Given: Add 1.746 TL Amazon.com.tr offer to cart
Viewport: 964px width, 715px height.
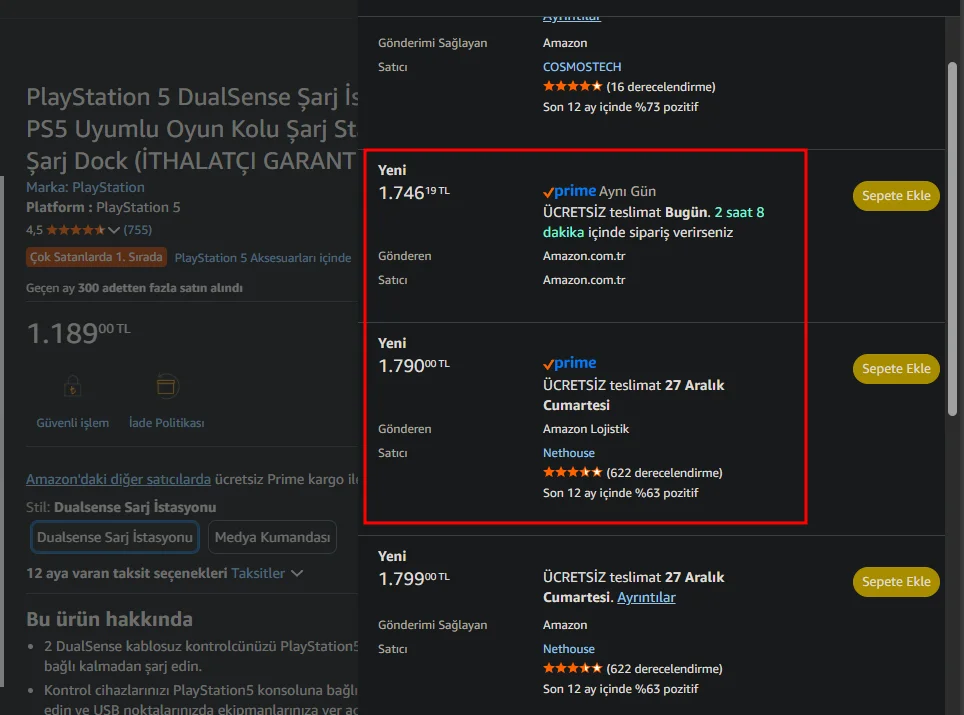Looking at the screenshot, I should pos(896,196).
